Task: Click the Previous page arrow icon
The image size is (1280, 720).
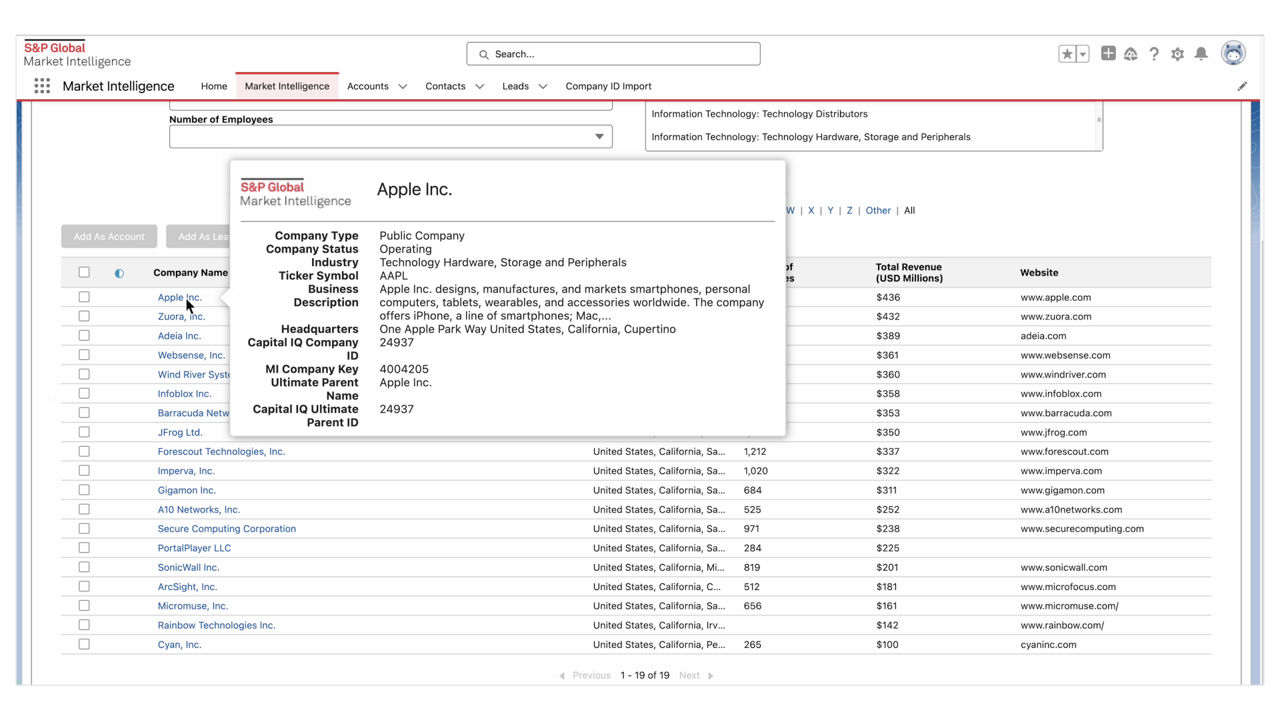Action: 561,676
